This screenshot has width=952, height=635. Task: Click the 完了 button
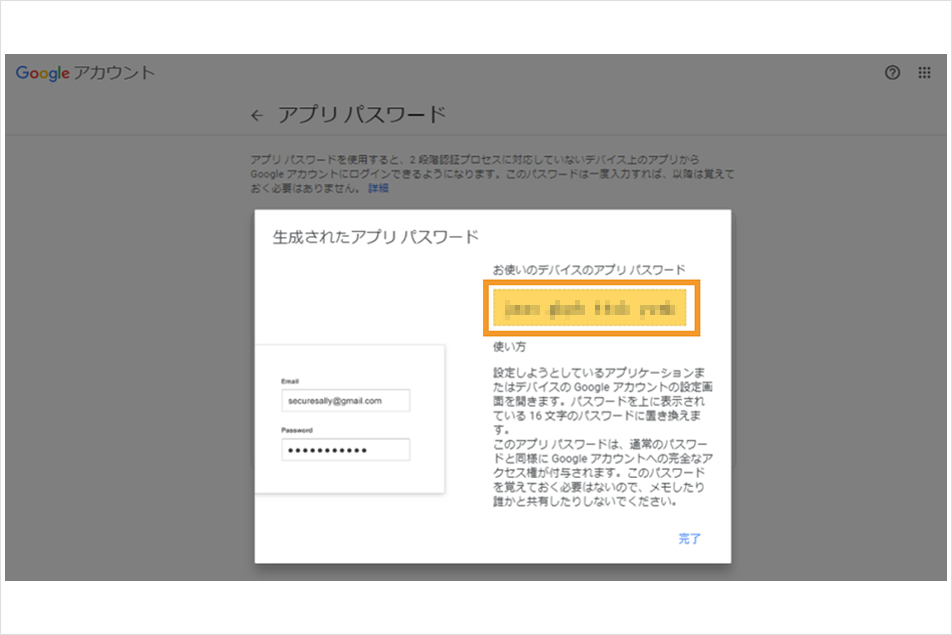click(689, 538)
